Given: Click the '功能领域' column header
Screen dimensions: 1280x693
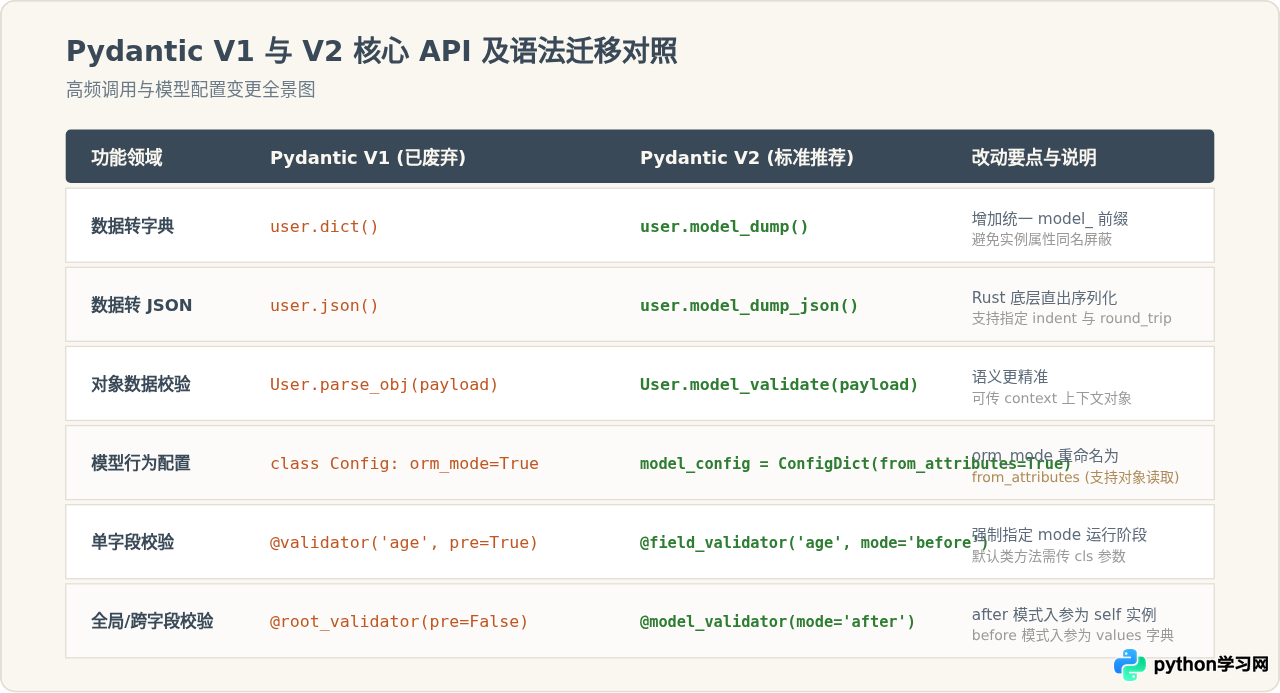Looking at the screenshot, I should click(x=127, y=157).
